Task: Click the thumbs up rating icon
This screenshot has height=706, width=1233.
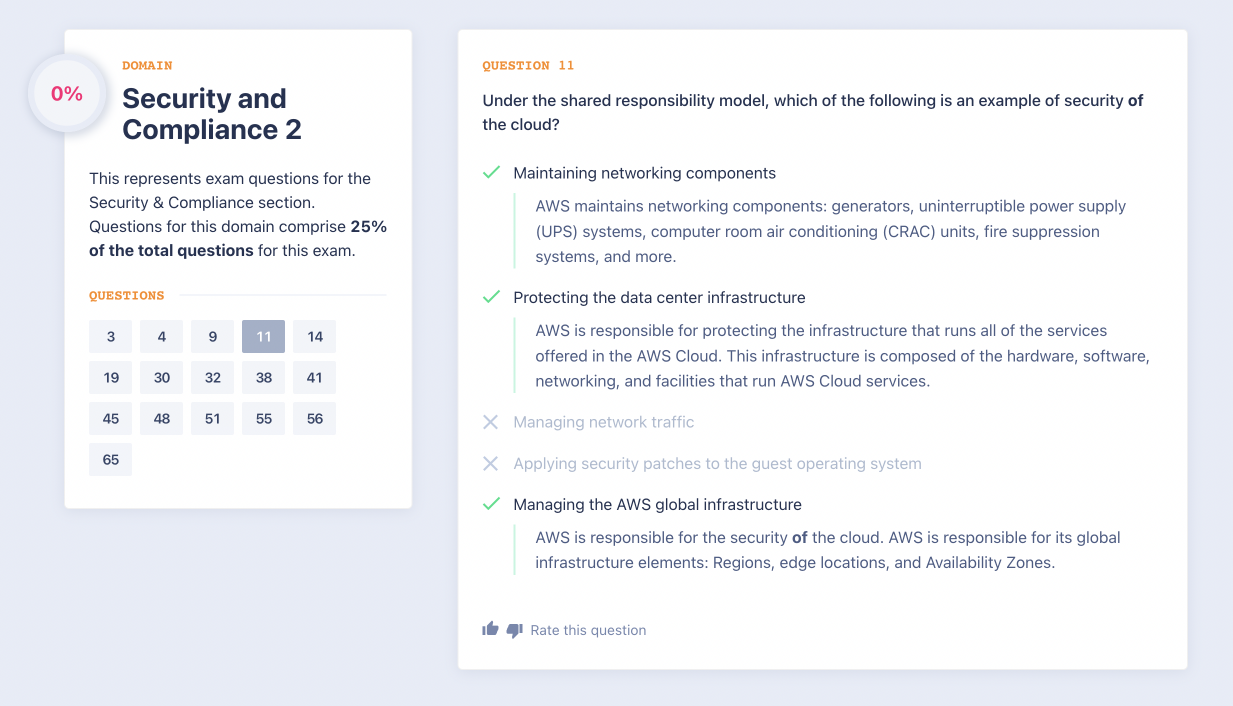Action: [490, 629]
